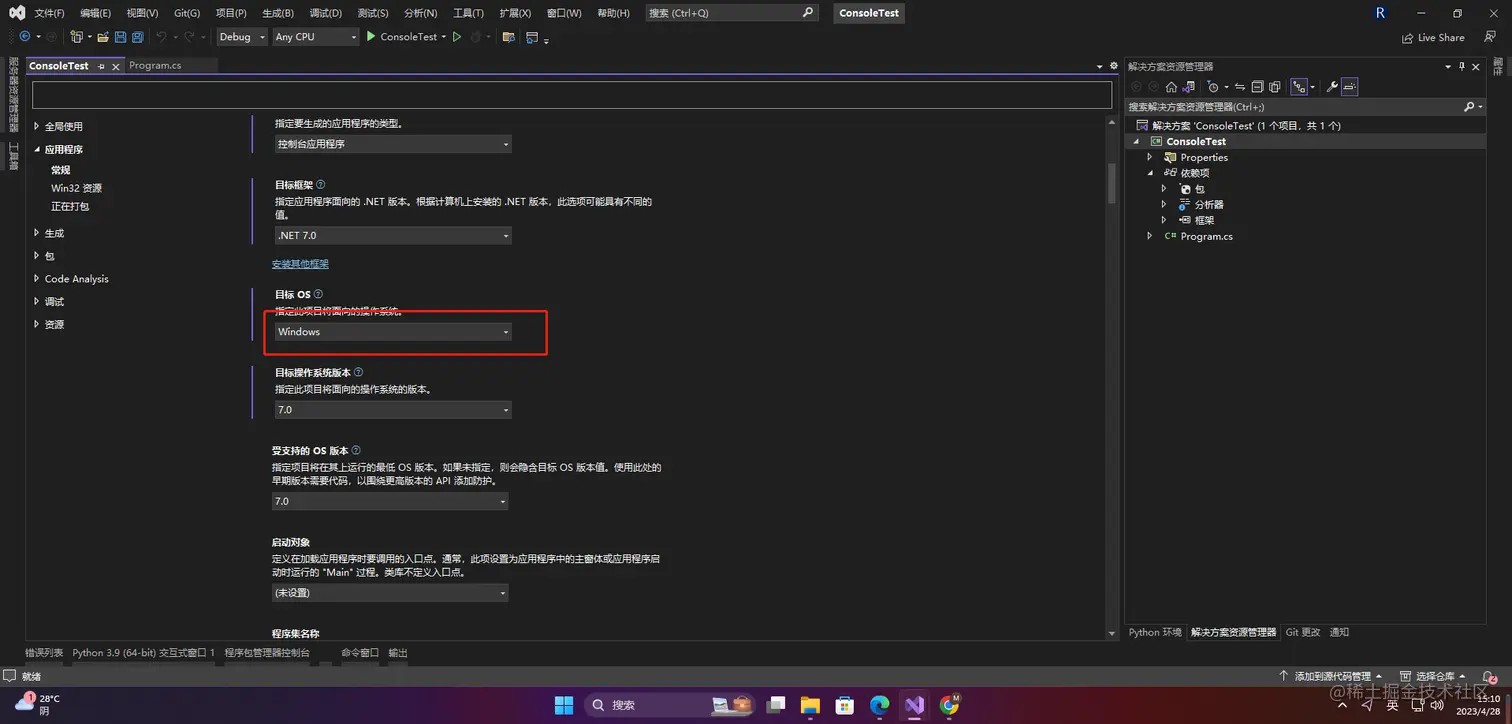Select the Home icon in Solution Explorer toolbar
The height and width of the screenshot is (724, 1512).
tap(1171, 86)
